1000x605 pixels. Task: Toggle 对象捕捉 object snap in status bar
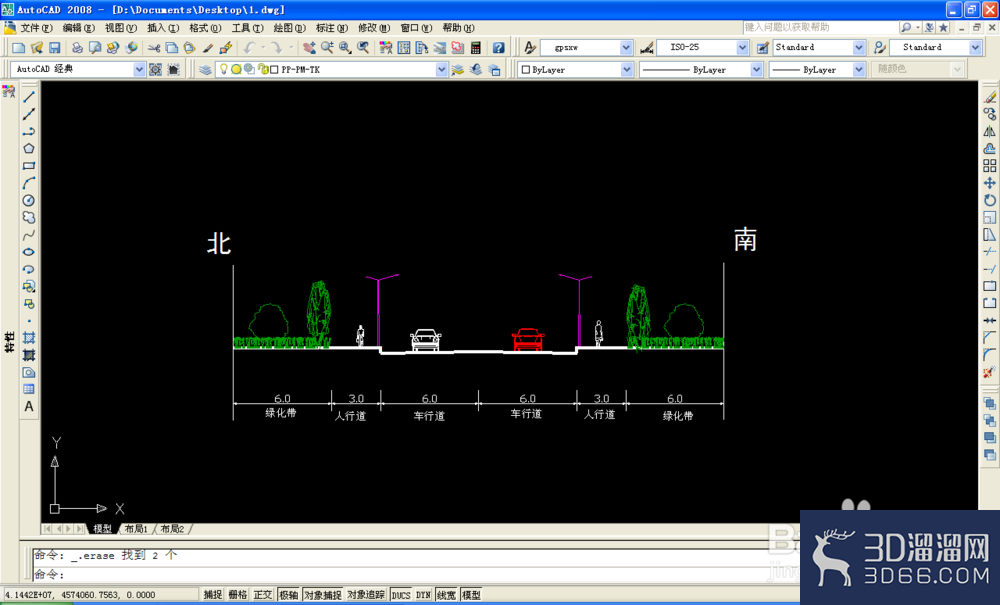point(323,595)
